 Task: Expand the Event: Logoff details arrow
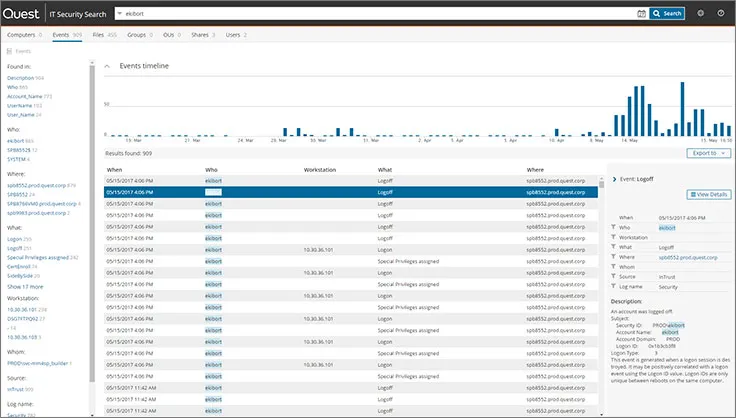(x=614, y=178)
